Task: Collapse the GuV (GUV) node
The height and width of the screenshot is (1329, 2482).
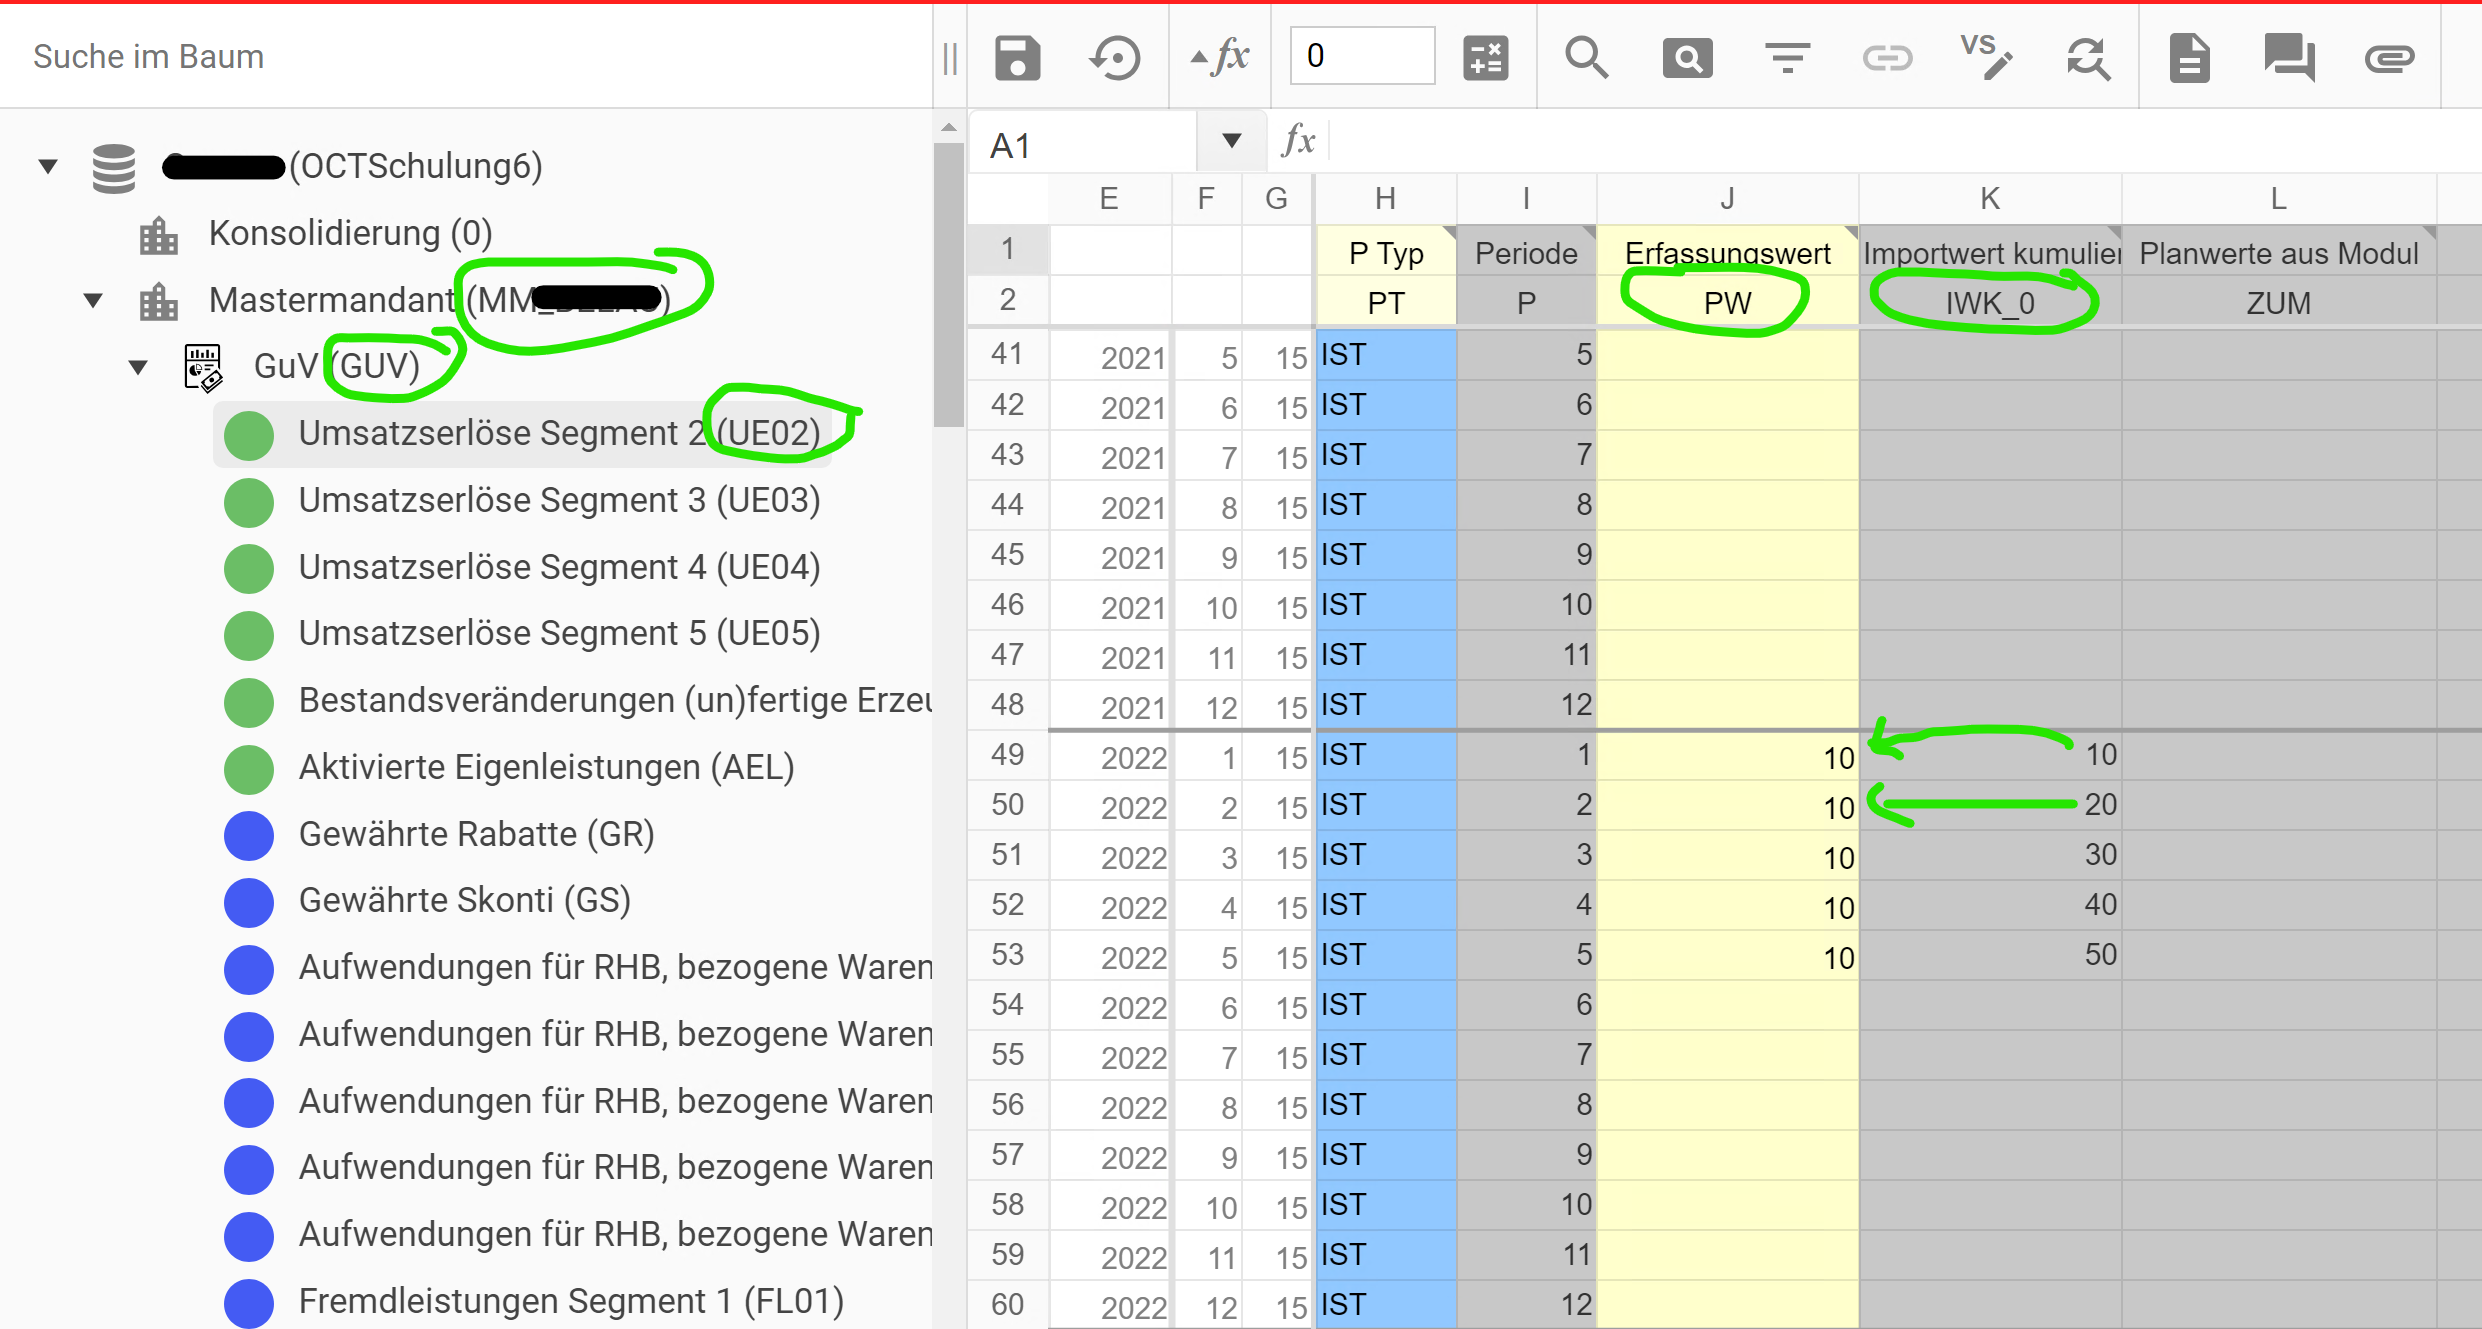Action: (138, 366)
